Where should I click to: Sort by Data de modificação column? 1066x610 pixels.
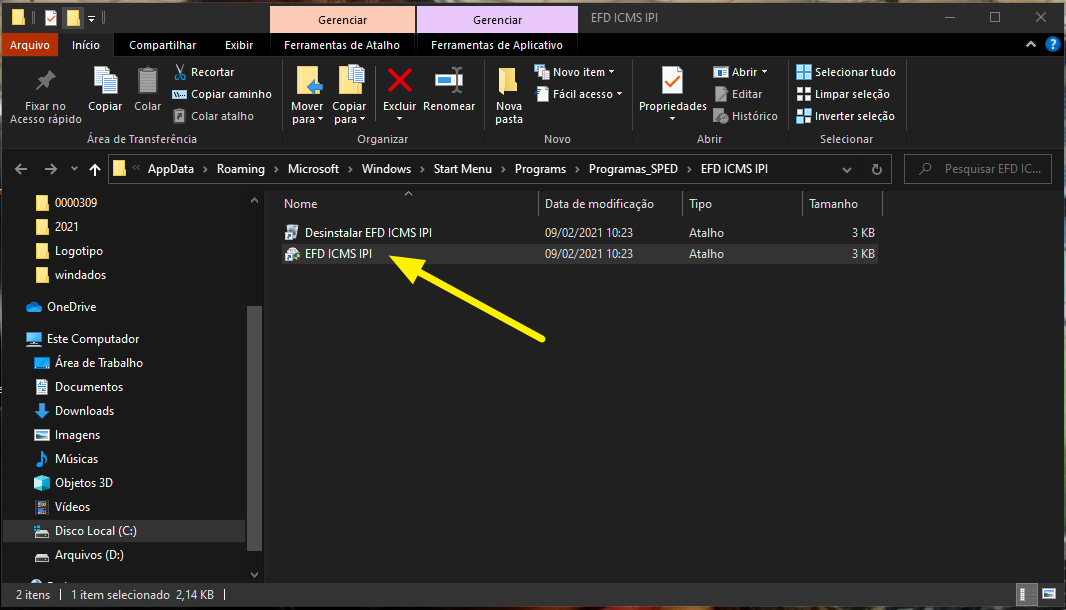[x=611, y=204]
